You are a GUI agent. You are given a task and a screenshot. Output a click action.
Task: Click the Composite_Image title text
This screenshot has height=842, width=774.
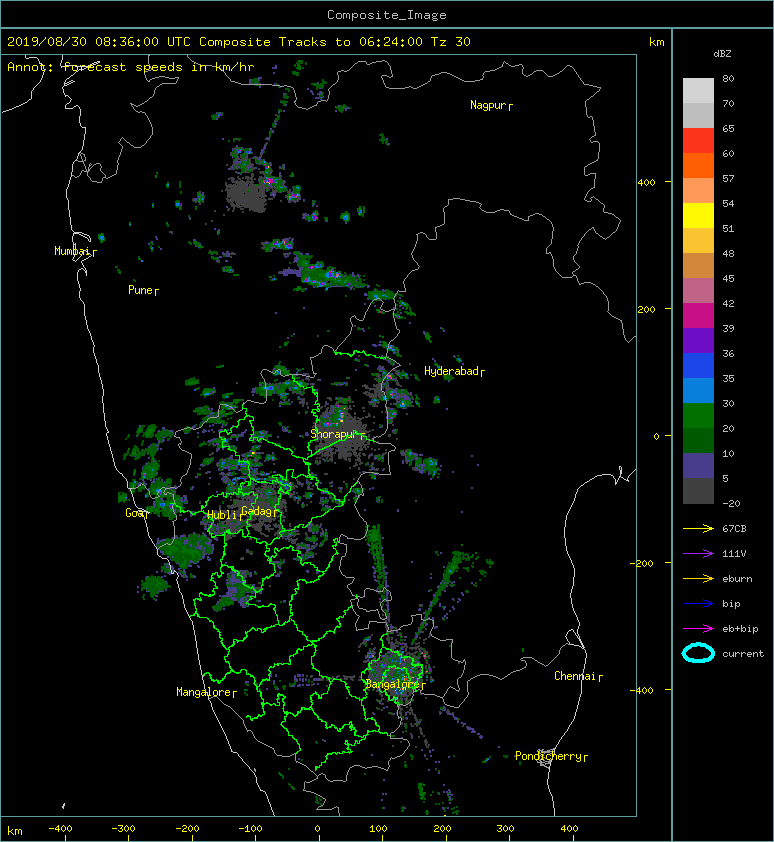(387, 15)
